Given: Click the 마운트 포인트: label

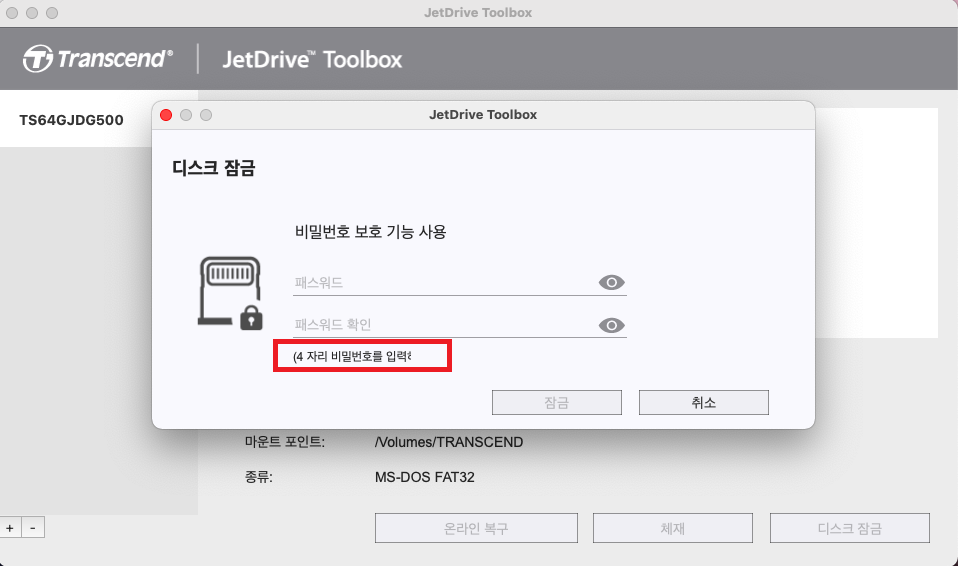Looking at the screenshot, I should click(x=285, y=441).
